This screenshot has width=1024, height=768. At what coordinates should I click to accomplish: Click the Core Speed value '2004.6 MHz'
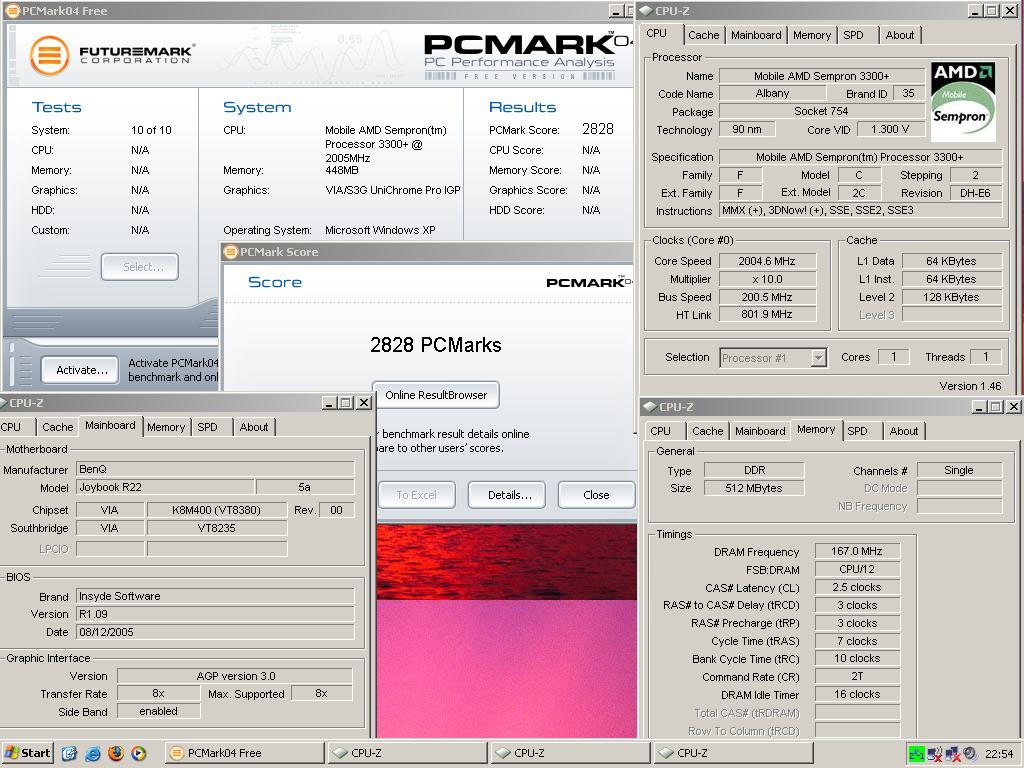[x=767, y=261]
